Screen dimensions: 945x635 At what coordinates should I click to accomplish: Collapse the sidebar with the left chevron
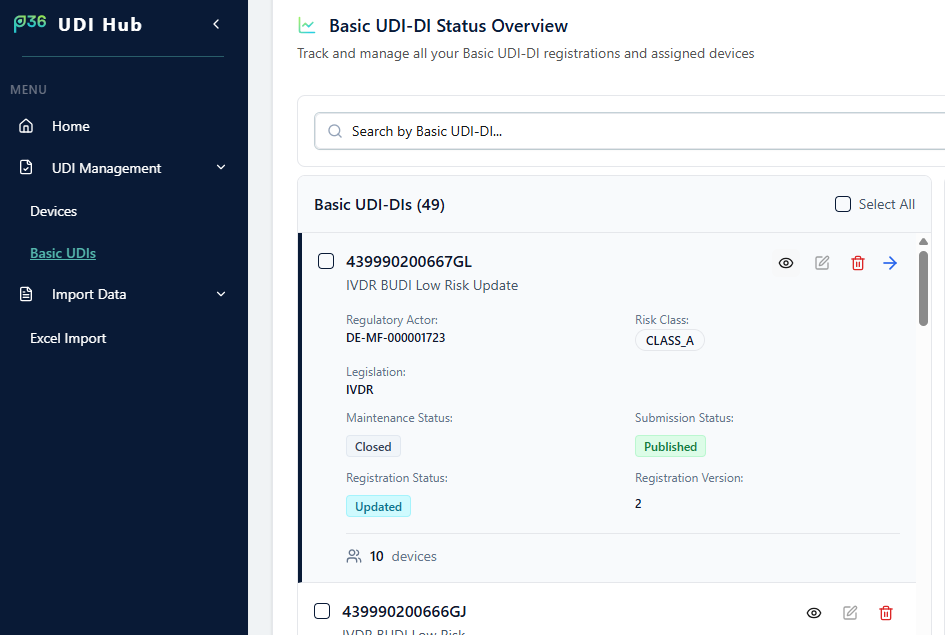[x=216, y=22]
